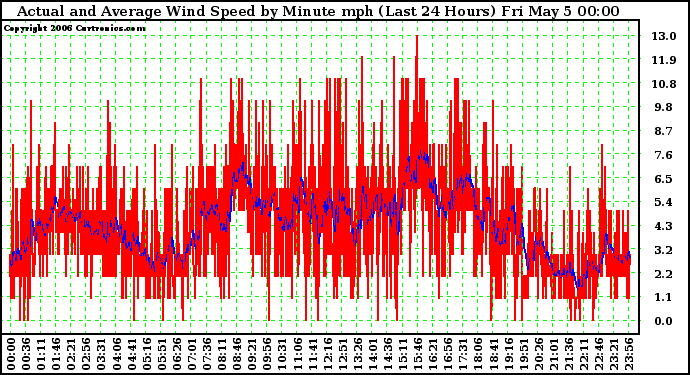
Task: Click the 1.1 y-axis label
Action: click(x=664, y=298)
